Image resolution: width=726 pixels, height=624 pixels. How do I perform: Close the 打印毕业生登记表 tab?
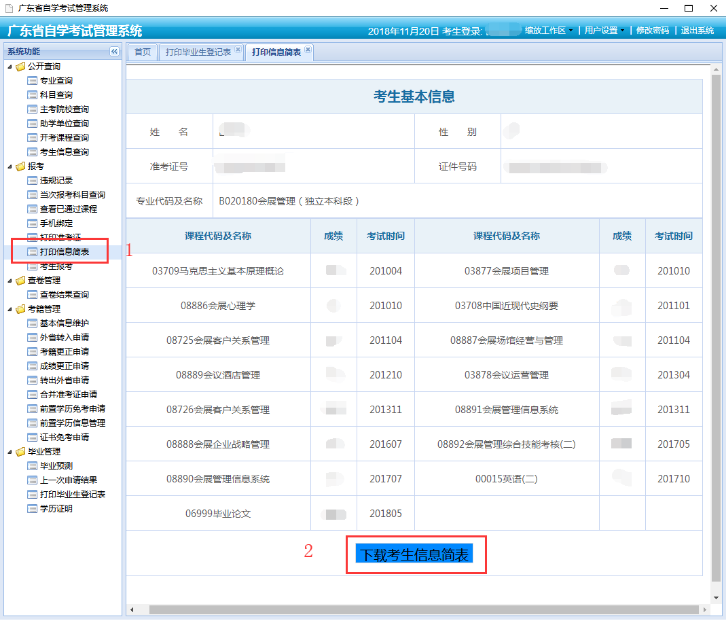[238, 49]
